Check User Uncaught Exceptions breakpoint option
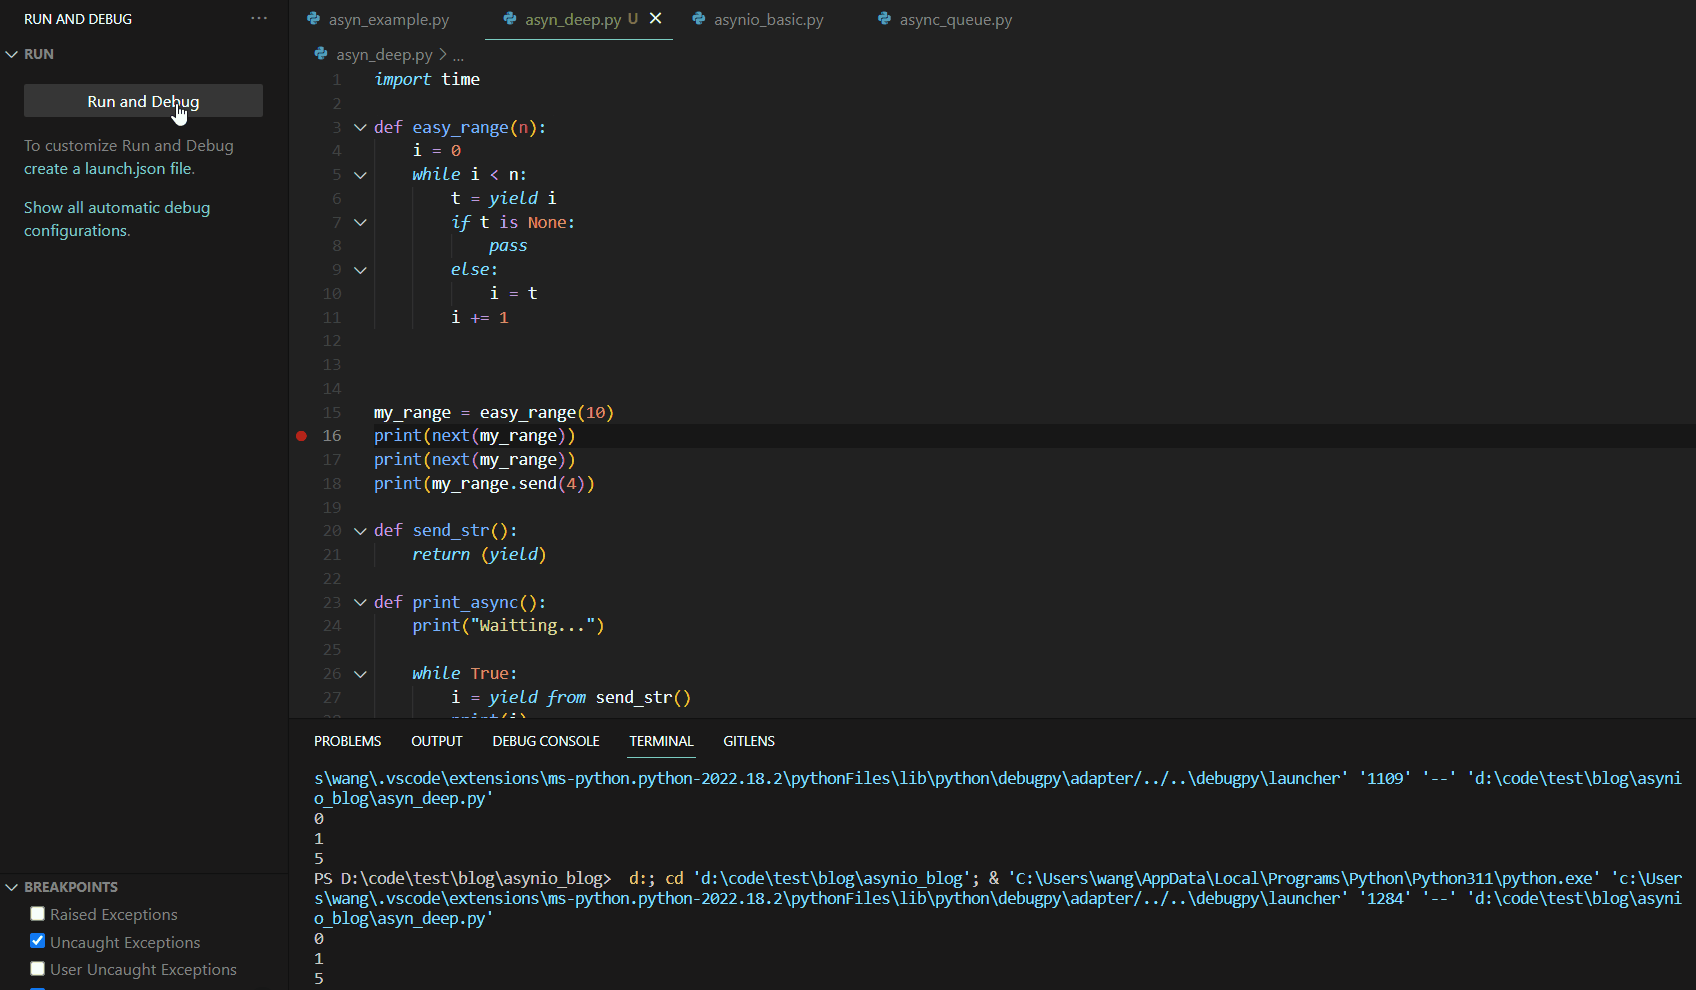 tap(37, 968)
